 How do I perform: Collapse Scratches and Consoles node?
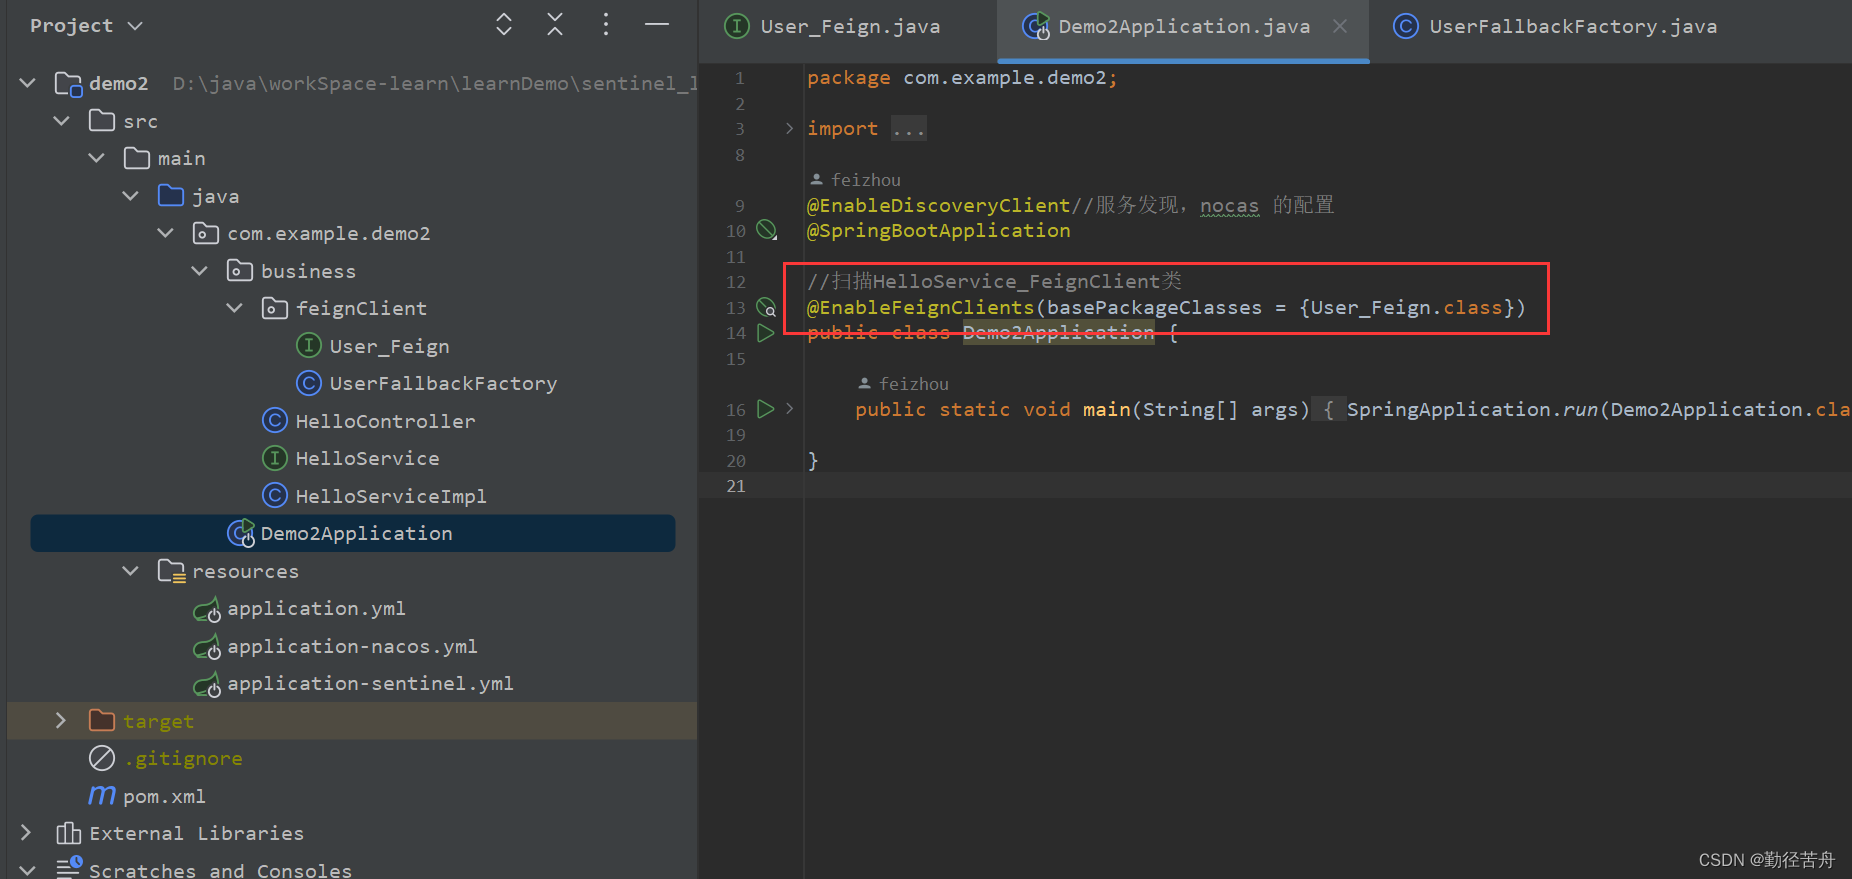[x=27, y=870]
